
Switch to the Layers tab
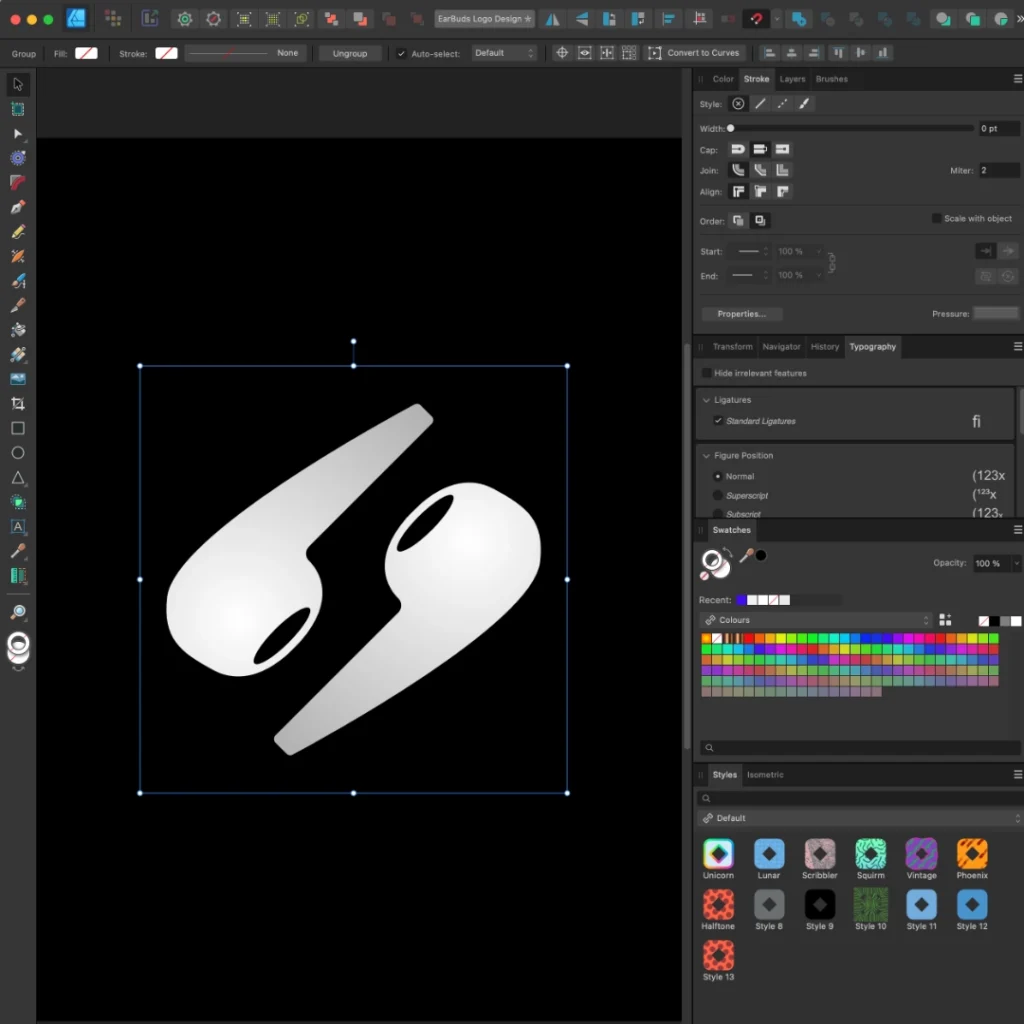coord(792,79)
